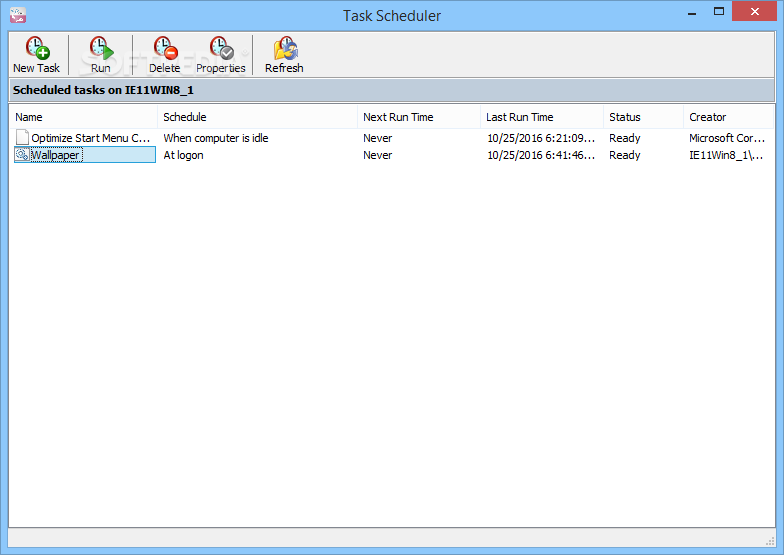
Task: Sort by the Schedule column header
Action: (257, 117)
